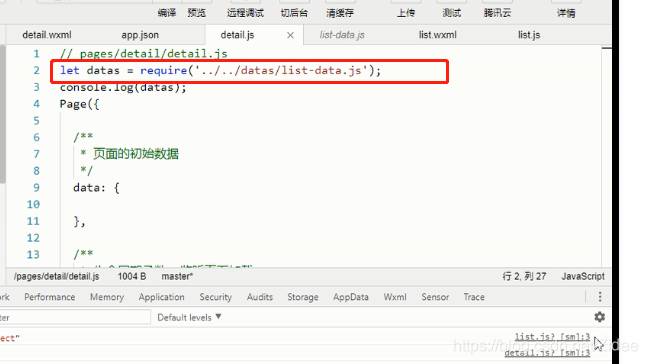648x364 pixels.
Task: Open the 腾讯云 toolbar item
Action: (498, 13)
